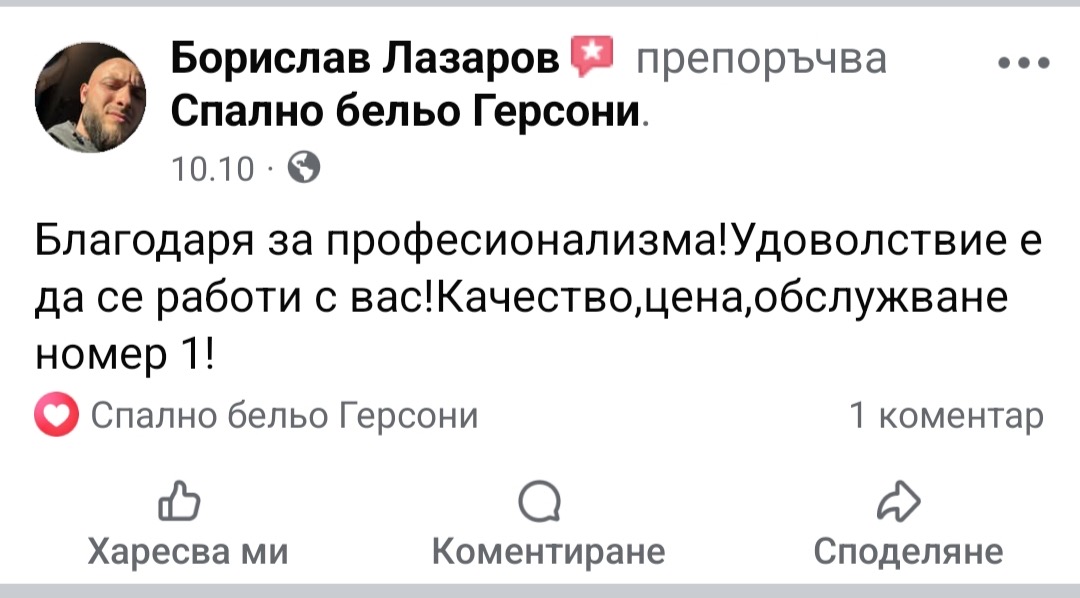Click the comment speech bubble icon
This screenshot has width=1080, height=598.
coord(547,503)
